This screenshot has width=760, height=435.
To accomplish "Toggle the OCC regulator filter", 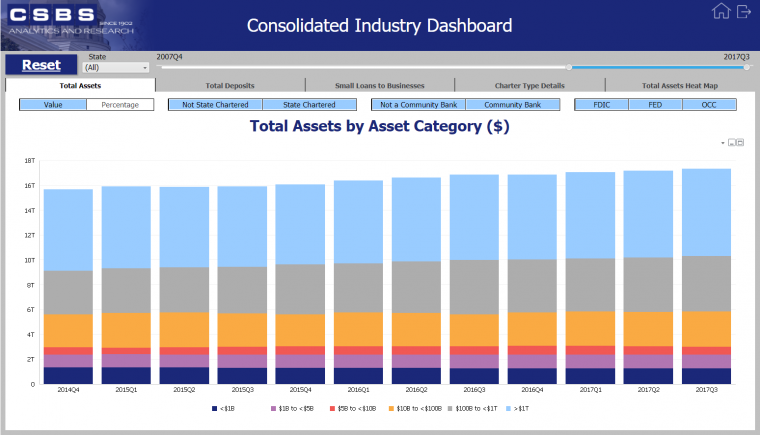I will (709, 105).
